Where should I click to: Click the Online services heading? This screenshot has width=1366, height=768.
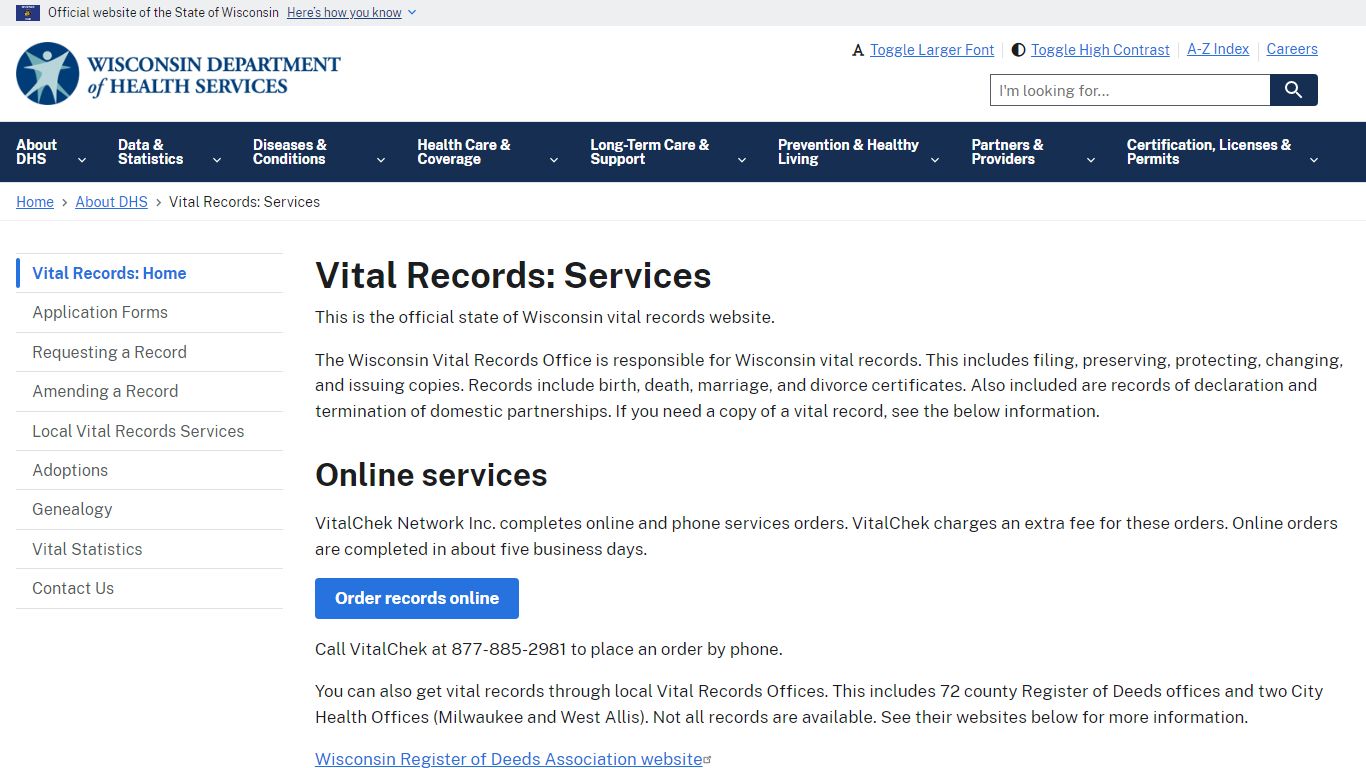tap(431, 474)
